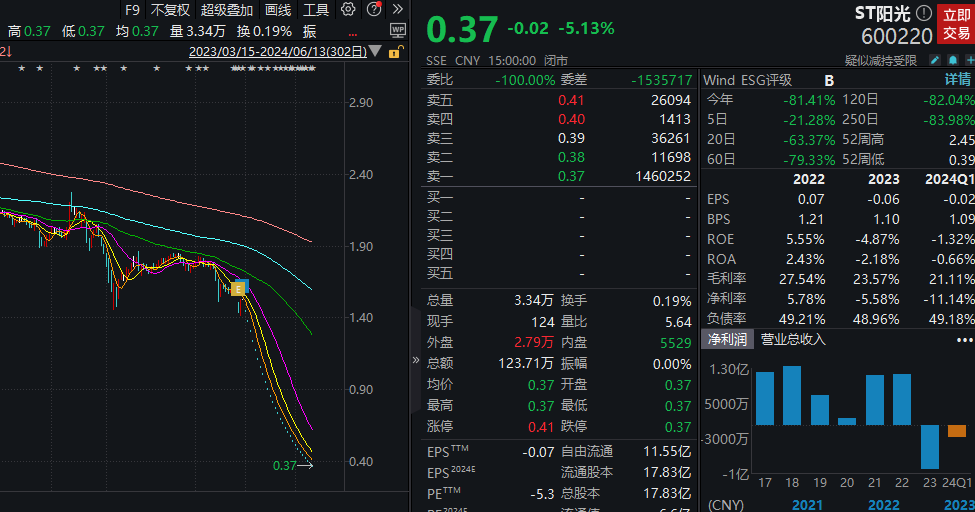The image size is (975, 512).
Task: Click the Wind ESG评级 B rating
Action: 829,80
